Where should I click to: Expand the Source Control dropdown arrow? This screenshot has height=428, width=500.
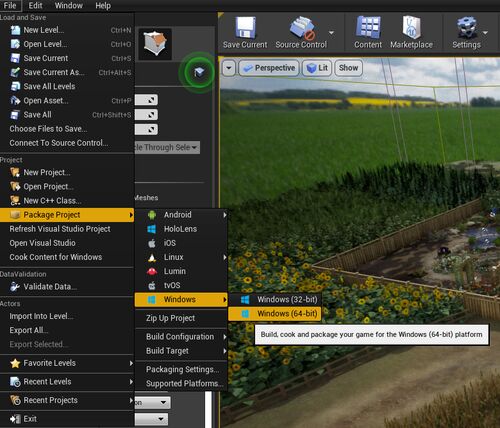click(x=331, y=33)
